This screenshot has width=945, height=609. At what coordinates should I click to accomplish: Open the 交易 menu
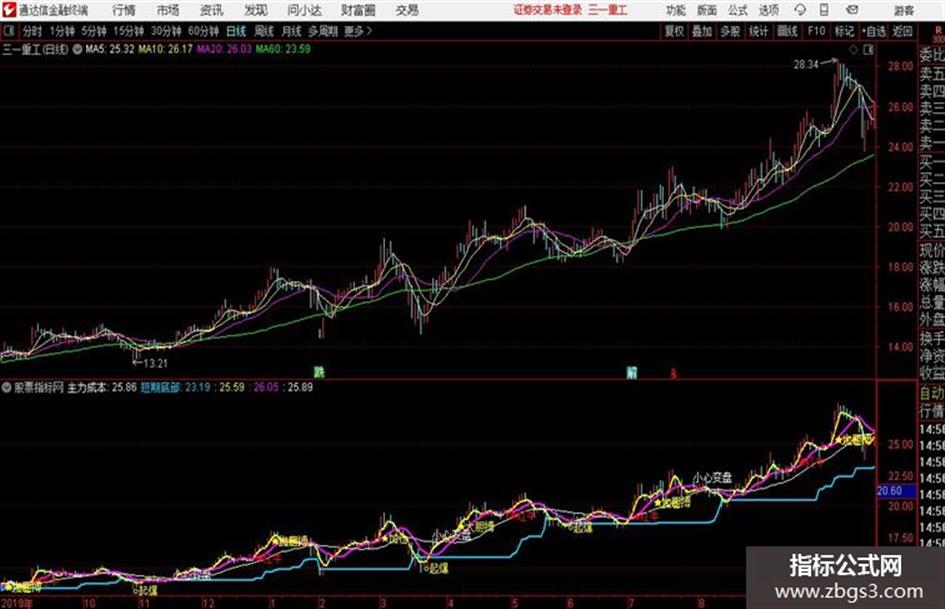(407, 10)
